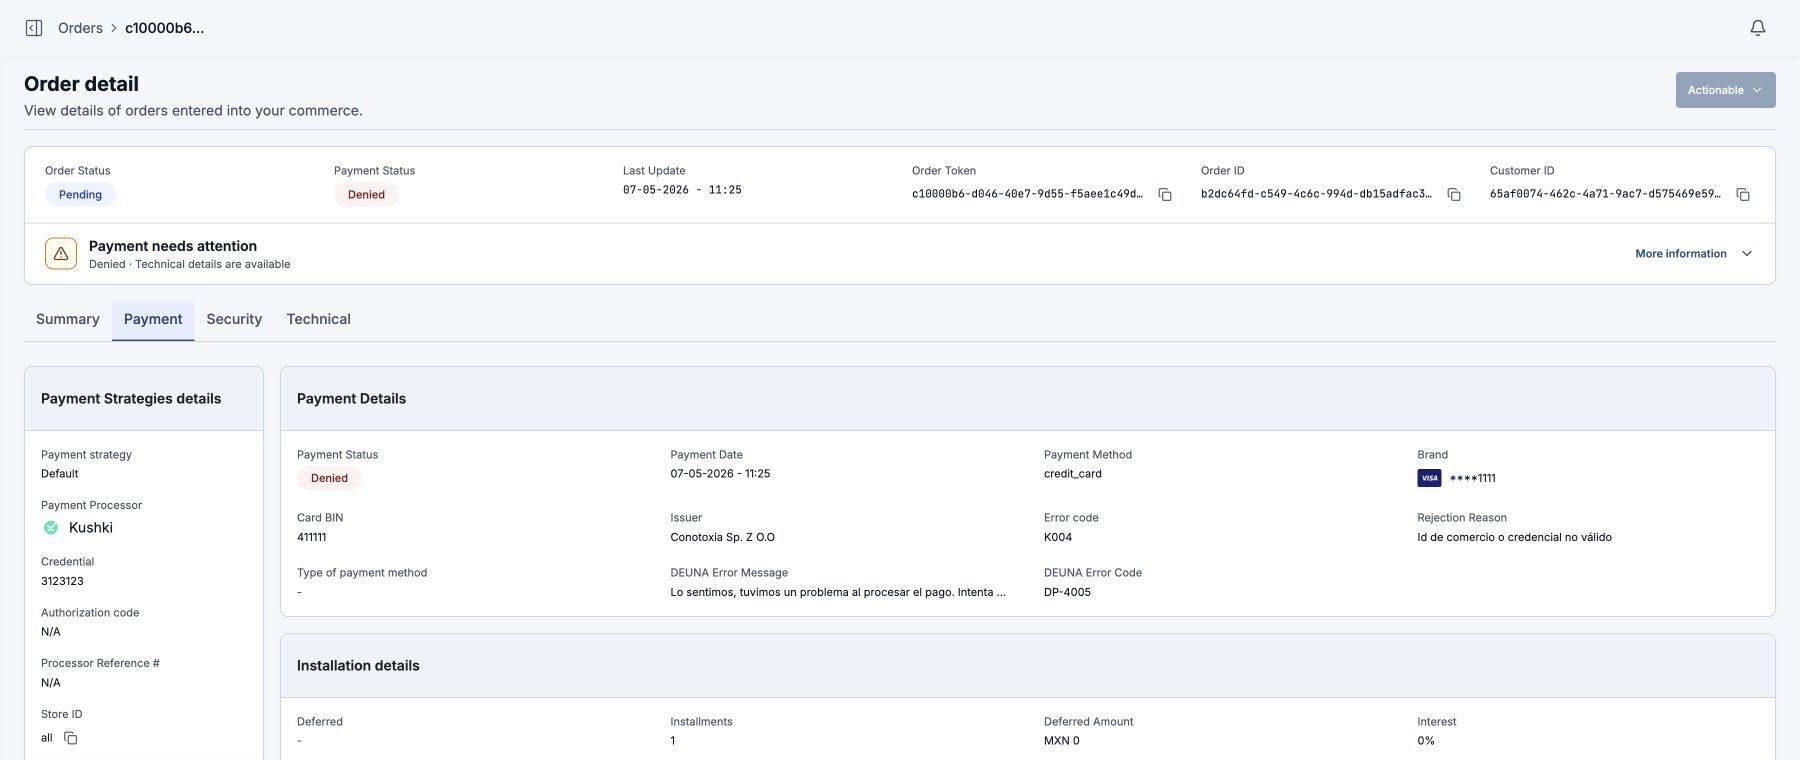Image resolution: width=1800 pixels, height=760 pixels.
Task: Click the Denied badge in Payment Details
Action: pyautogui.click(x=329, y=478)
